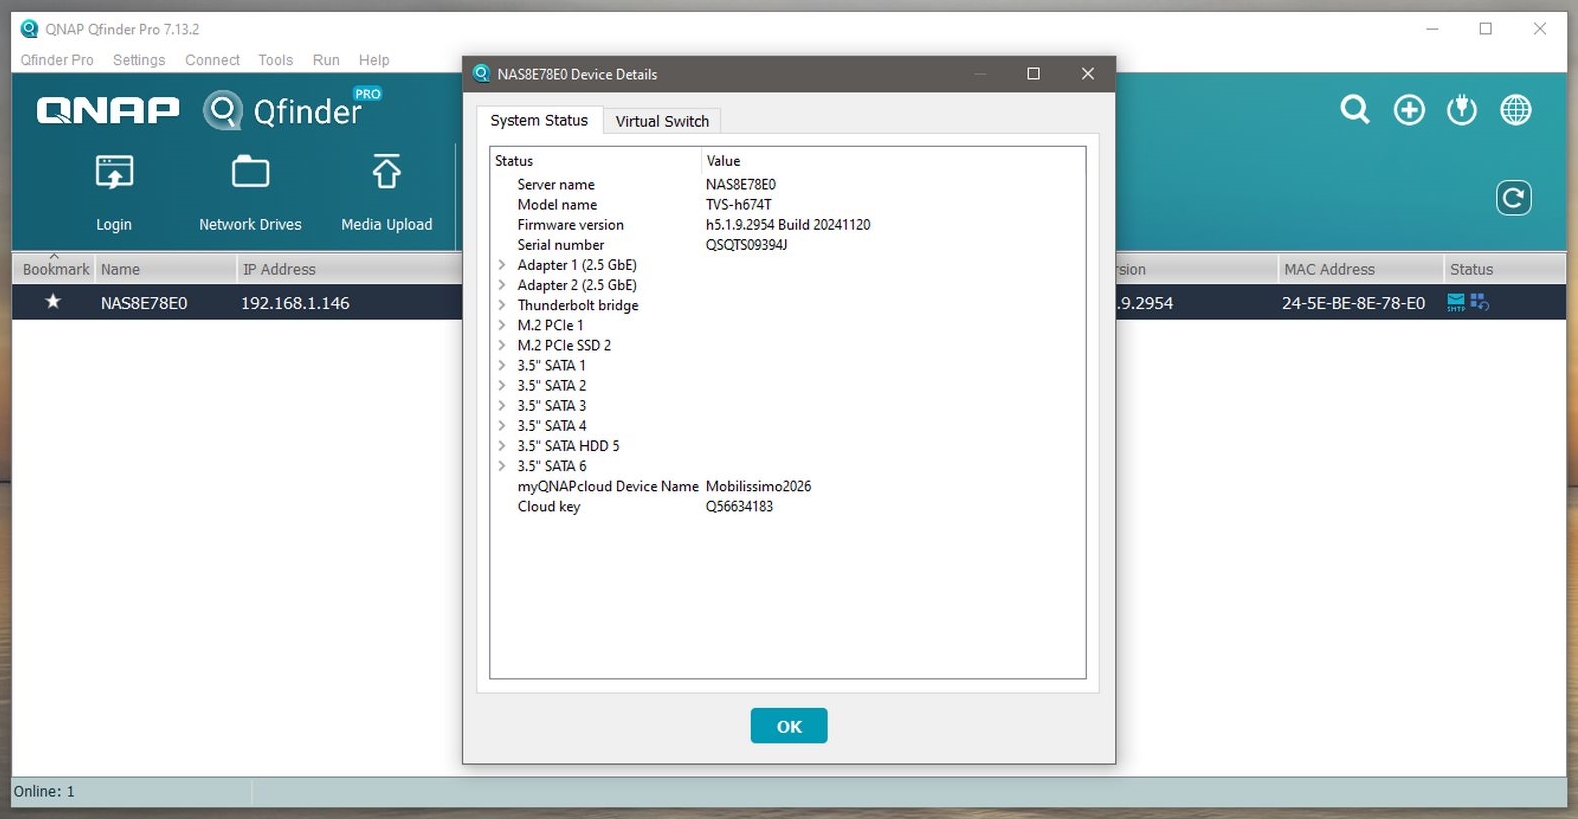Click the power plug icon
The image size is (1578, 819).
tap(1462, 110)
